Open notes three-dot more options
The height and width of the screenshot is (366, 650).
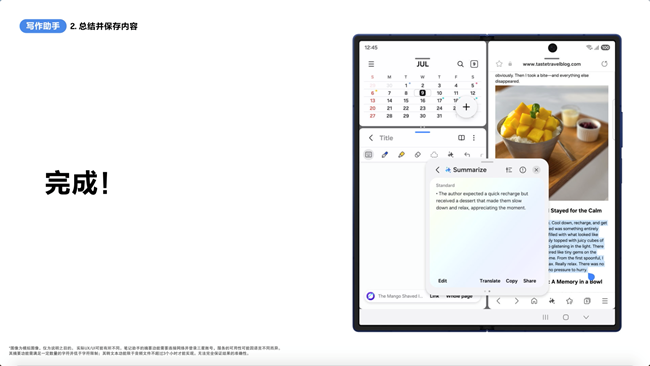(x=474, y=138)
